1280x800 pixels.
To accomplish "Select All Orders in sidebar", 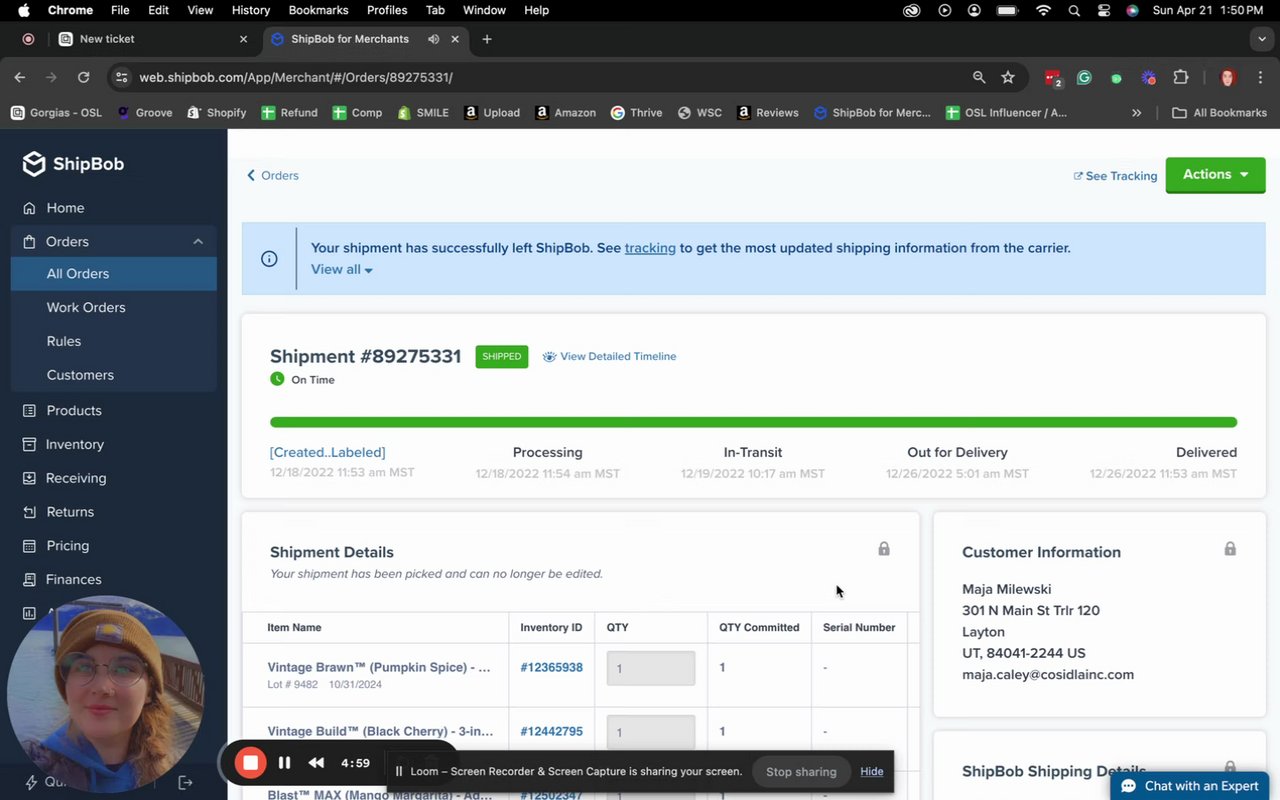I will click(x=113, y=274).
